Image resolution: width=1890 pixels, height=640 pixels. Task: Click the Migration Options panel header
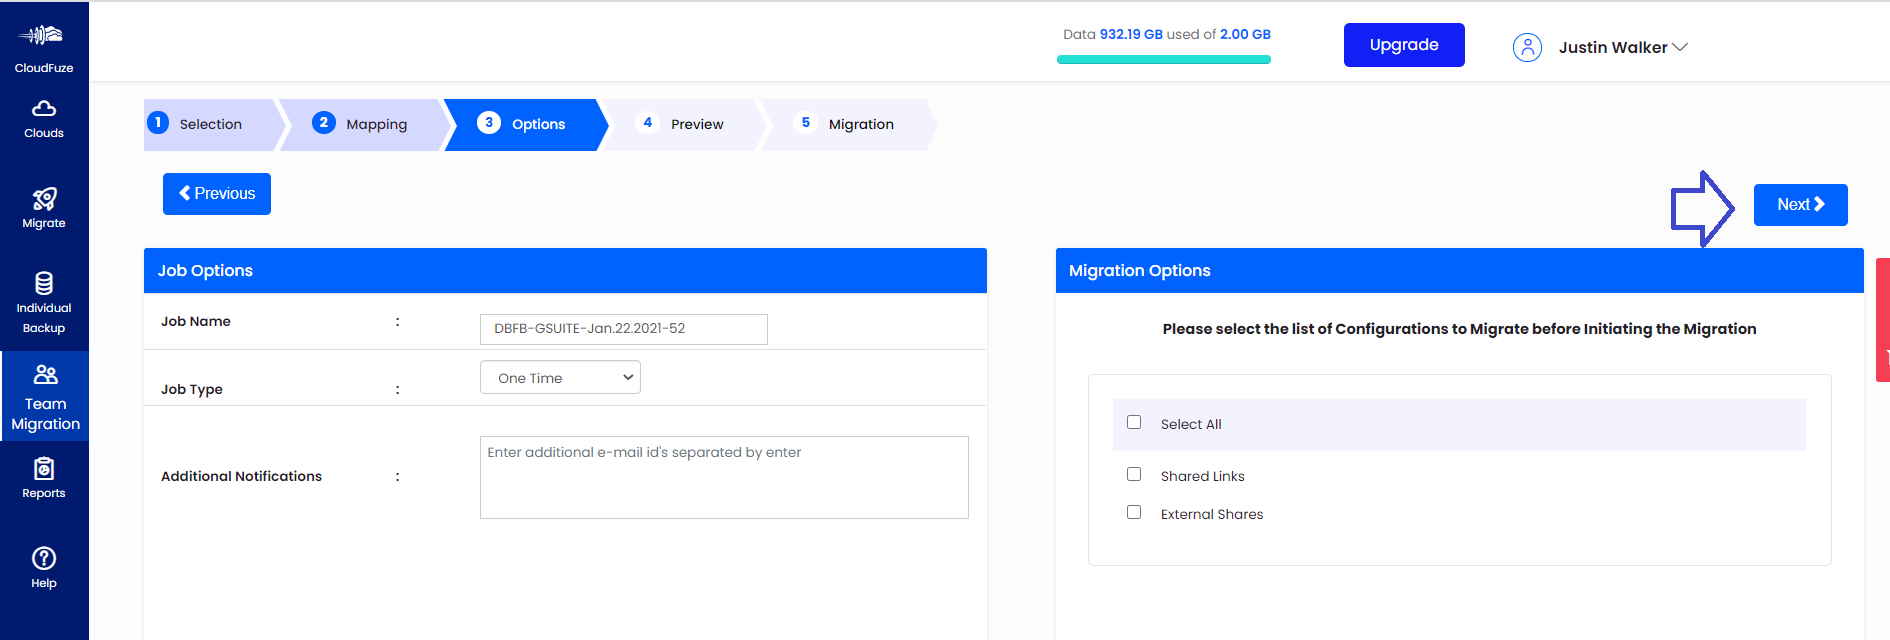click(1460, 270)
